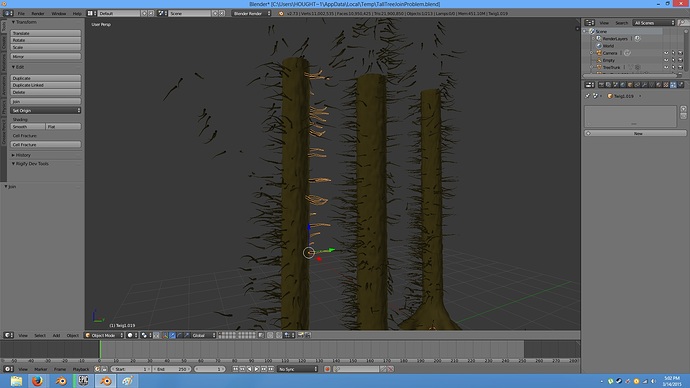690x388 pixels.
Task: Click the 3D manipulator toggle icon
Action: coord(165,335)
